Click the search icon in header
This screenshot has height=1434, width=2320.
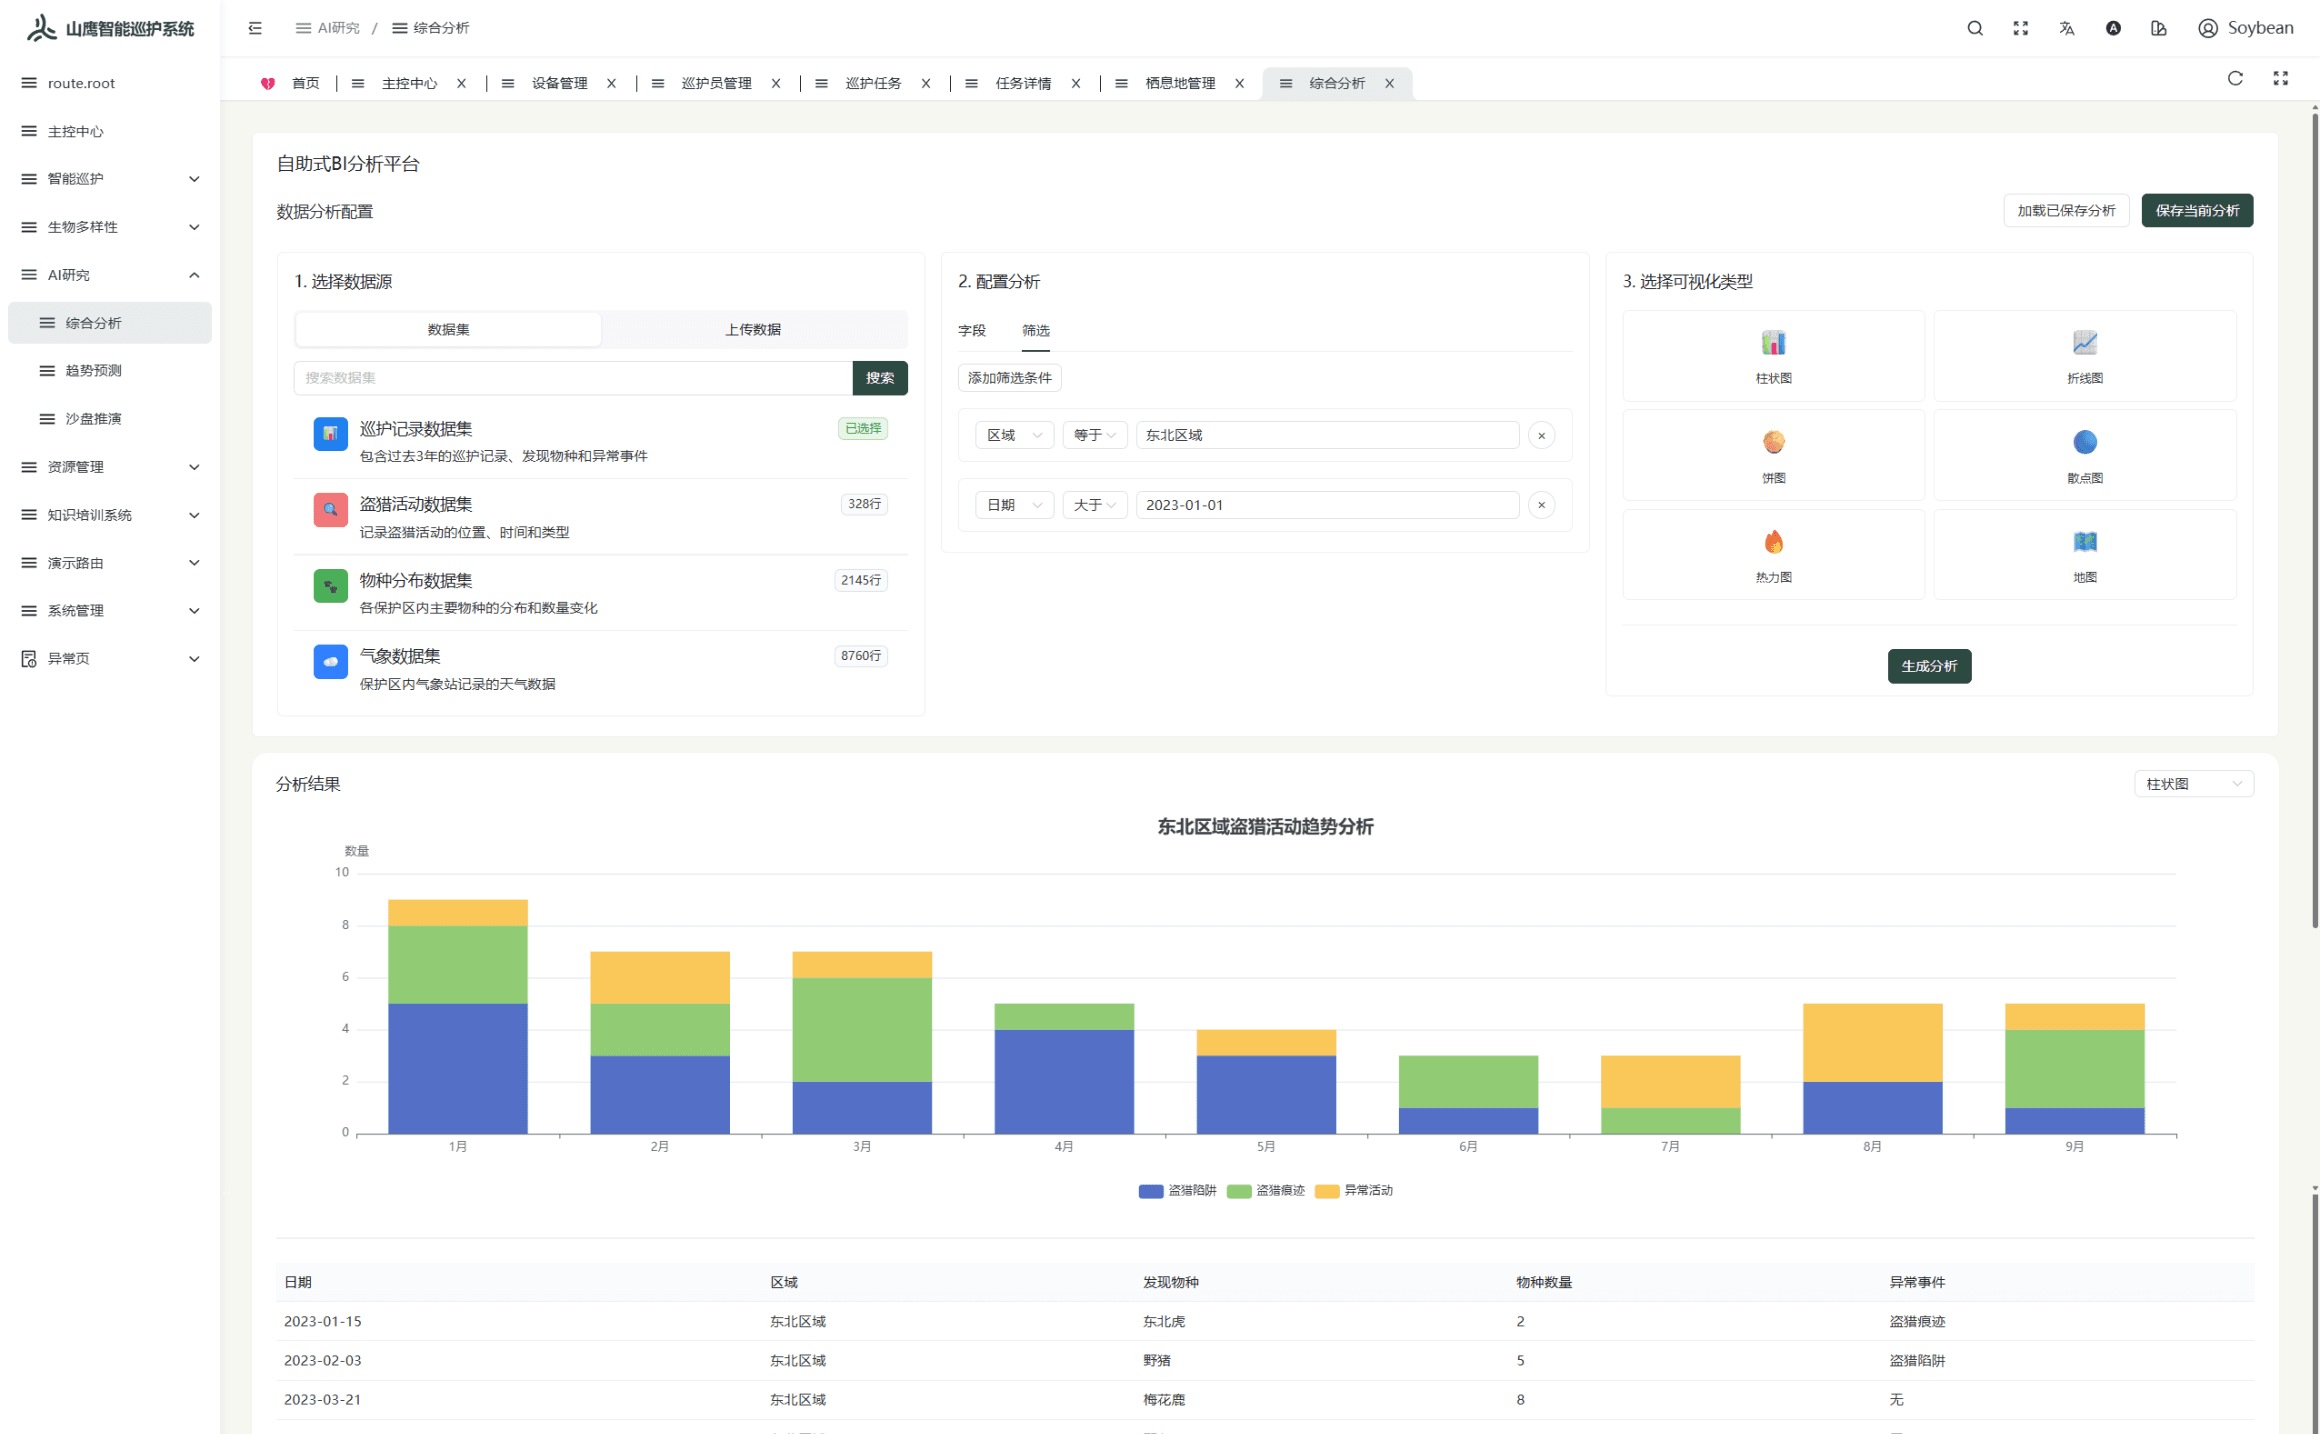(1974, 28)
